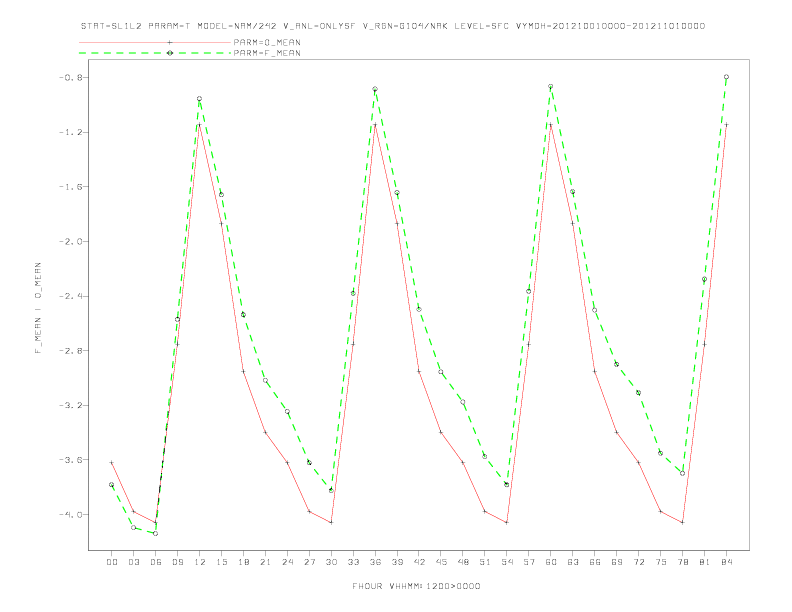Click the x-axis tick label 24
Screen dimensions: 792x612
click(x=287, y=562)
